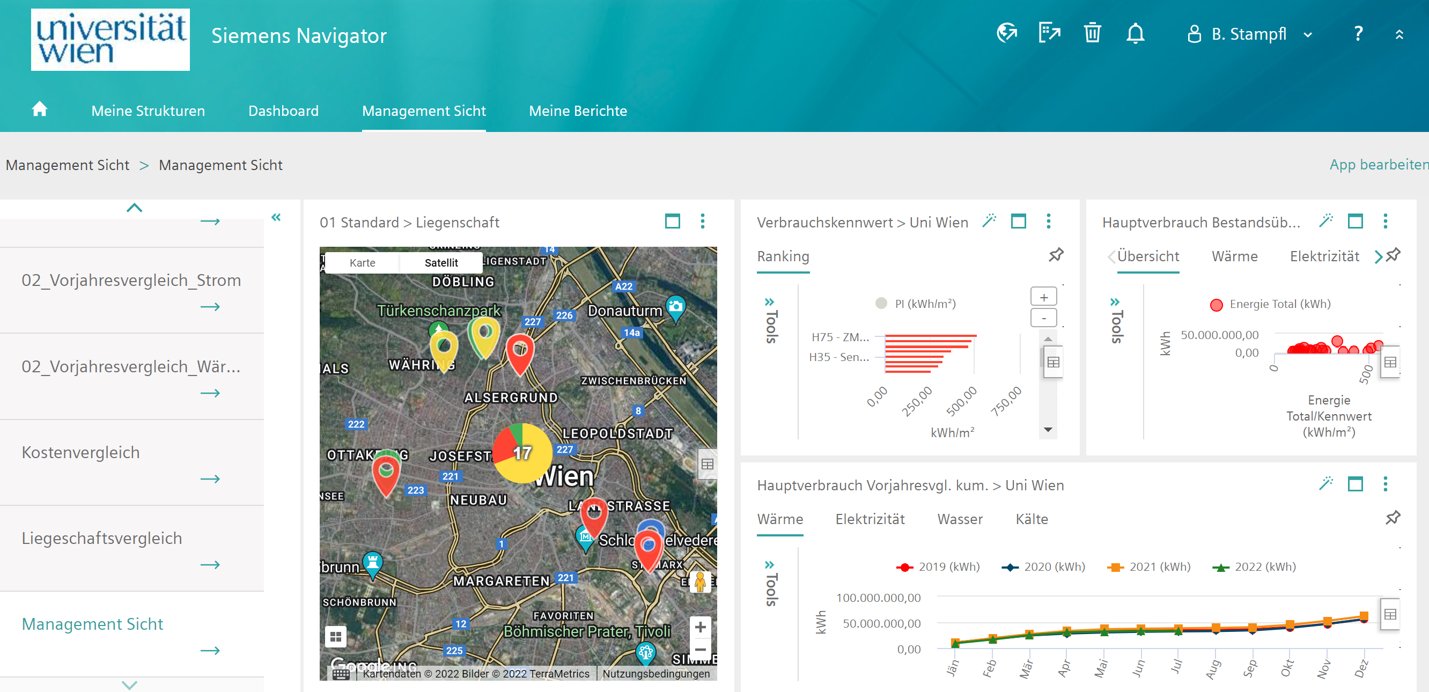This screenshot has width=1429, height=692.
Task: Open the Dashboard navigation menu item
Action: [283, 111]
